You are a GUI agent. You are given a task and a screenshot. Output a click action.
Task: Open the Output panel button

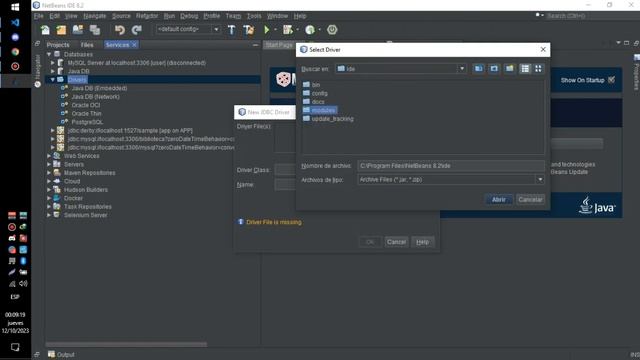click(61, 355)
